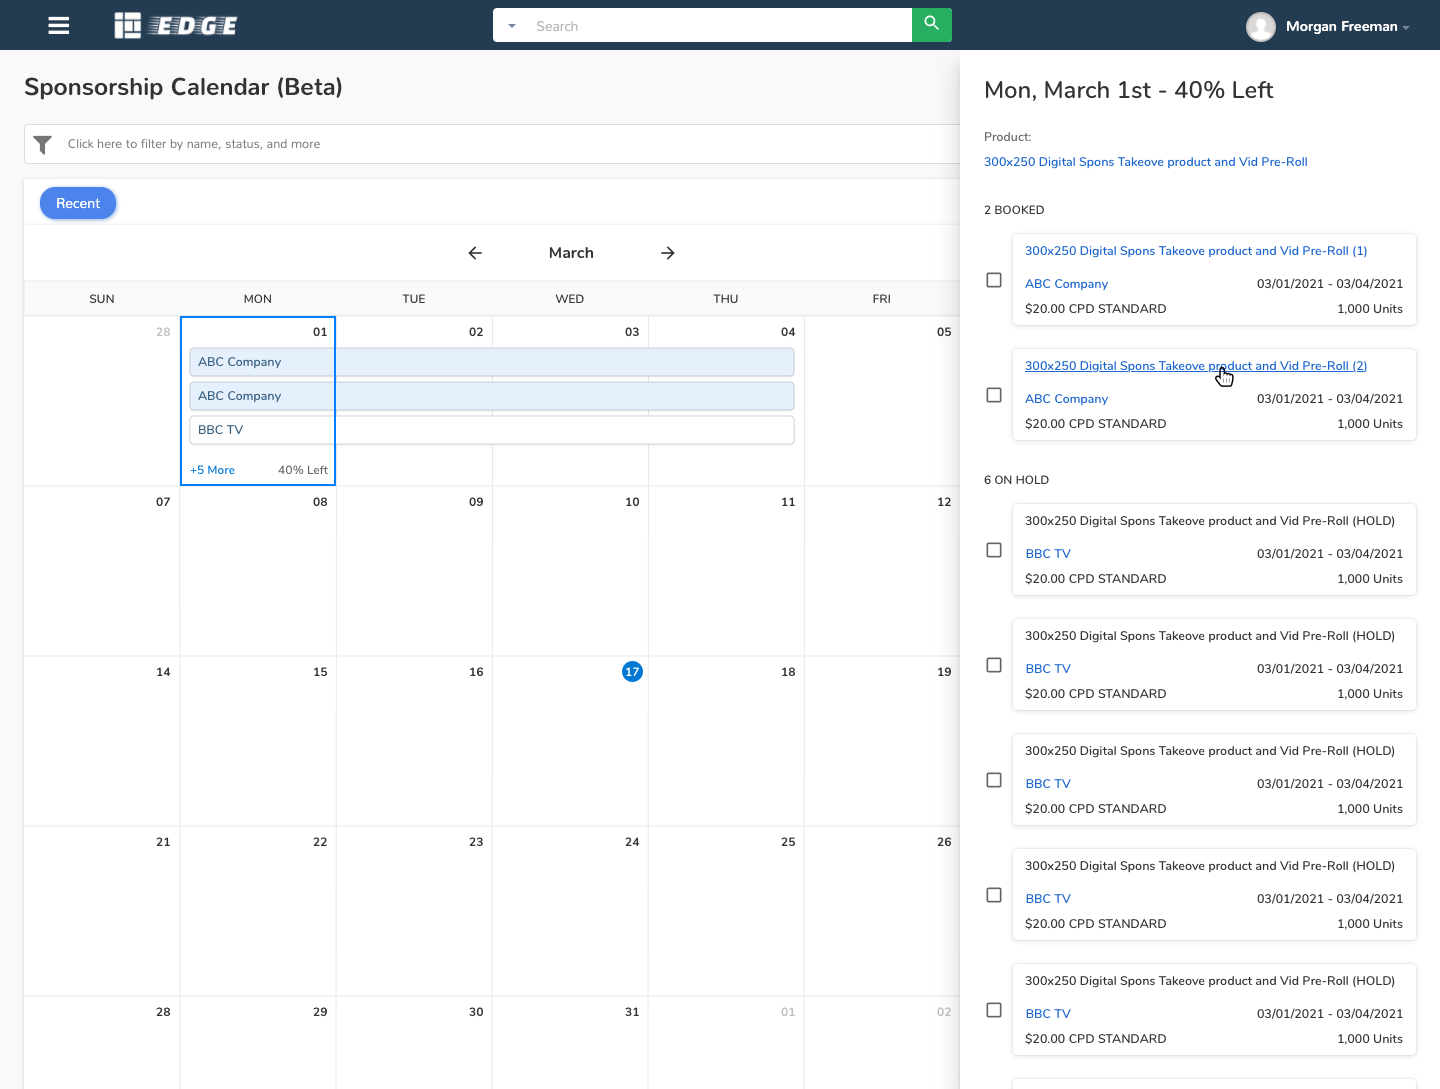Viewport: 1440px width, 1089px height.
Task: Check the second booked ABC Company item
Action: 994,395
